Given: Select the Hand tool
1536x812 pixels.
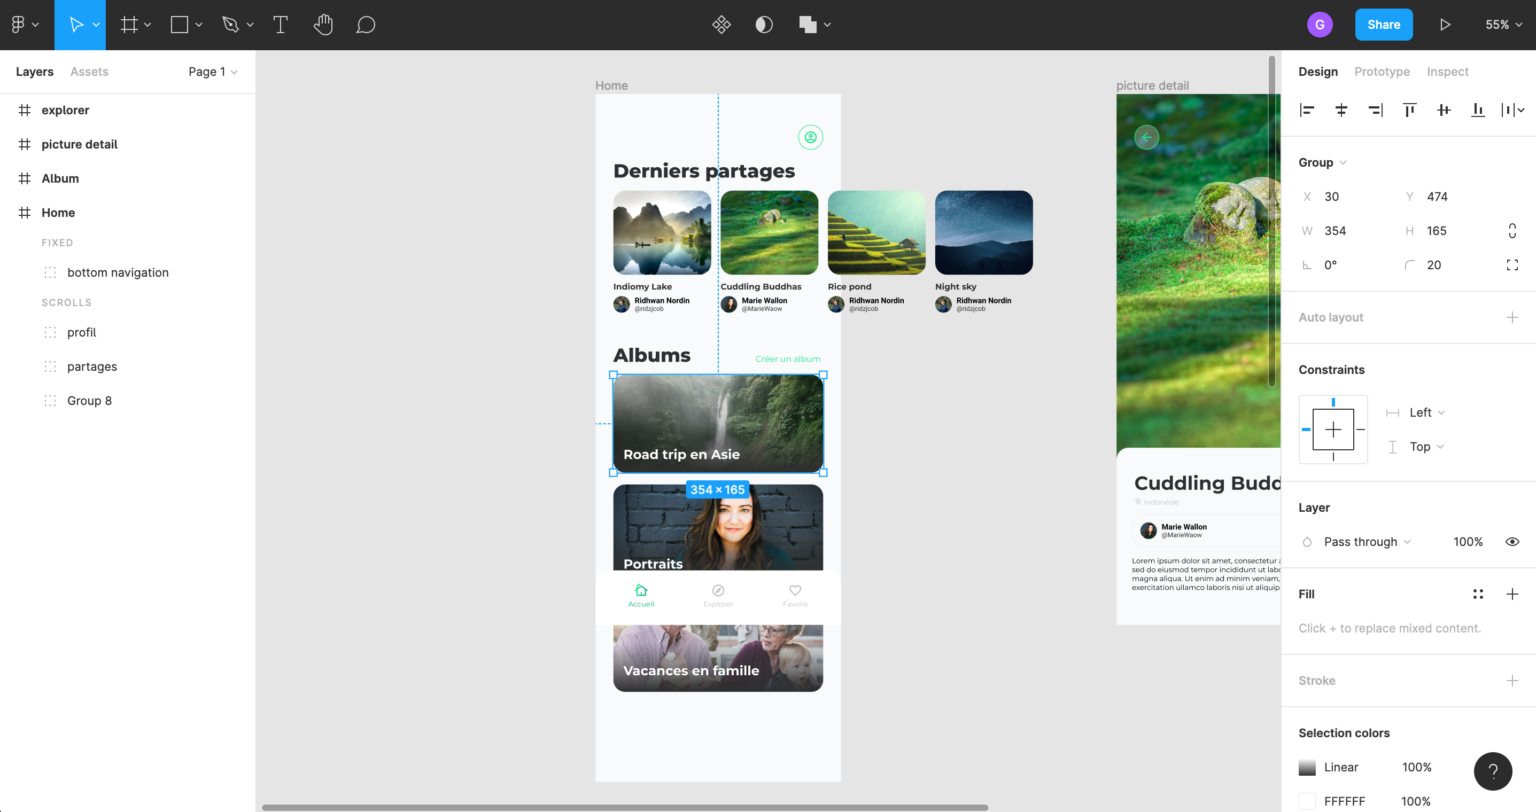Looking at the screenshot, I should tap(323, 24).
